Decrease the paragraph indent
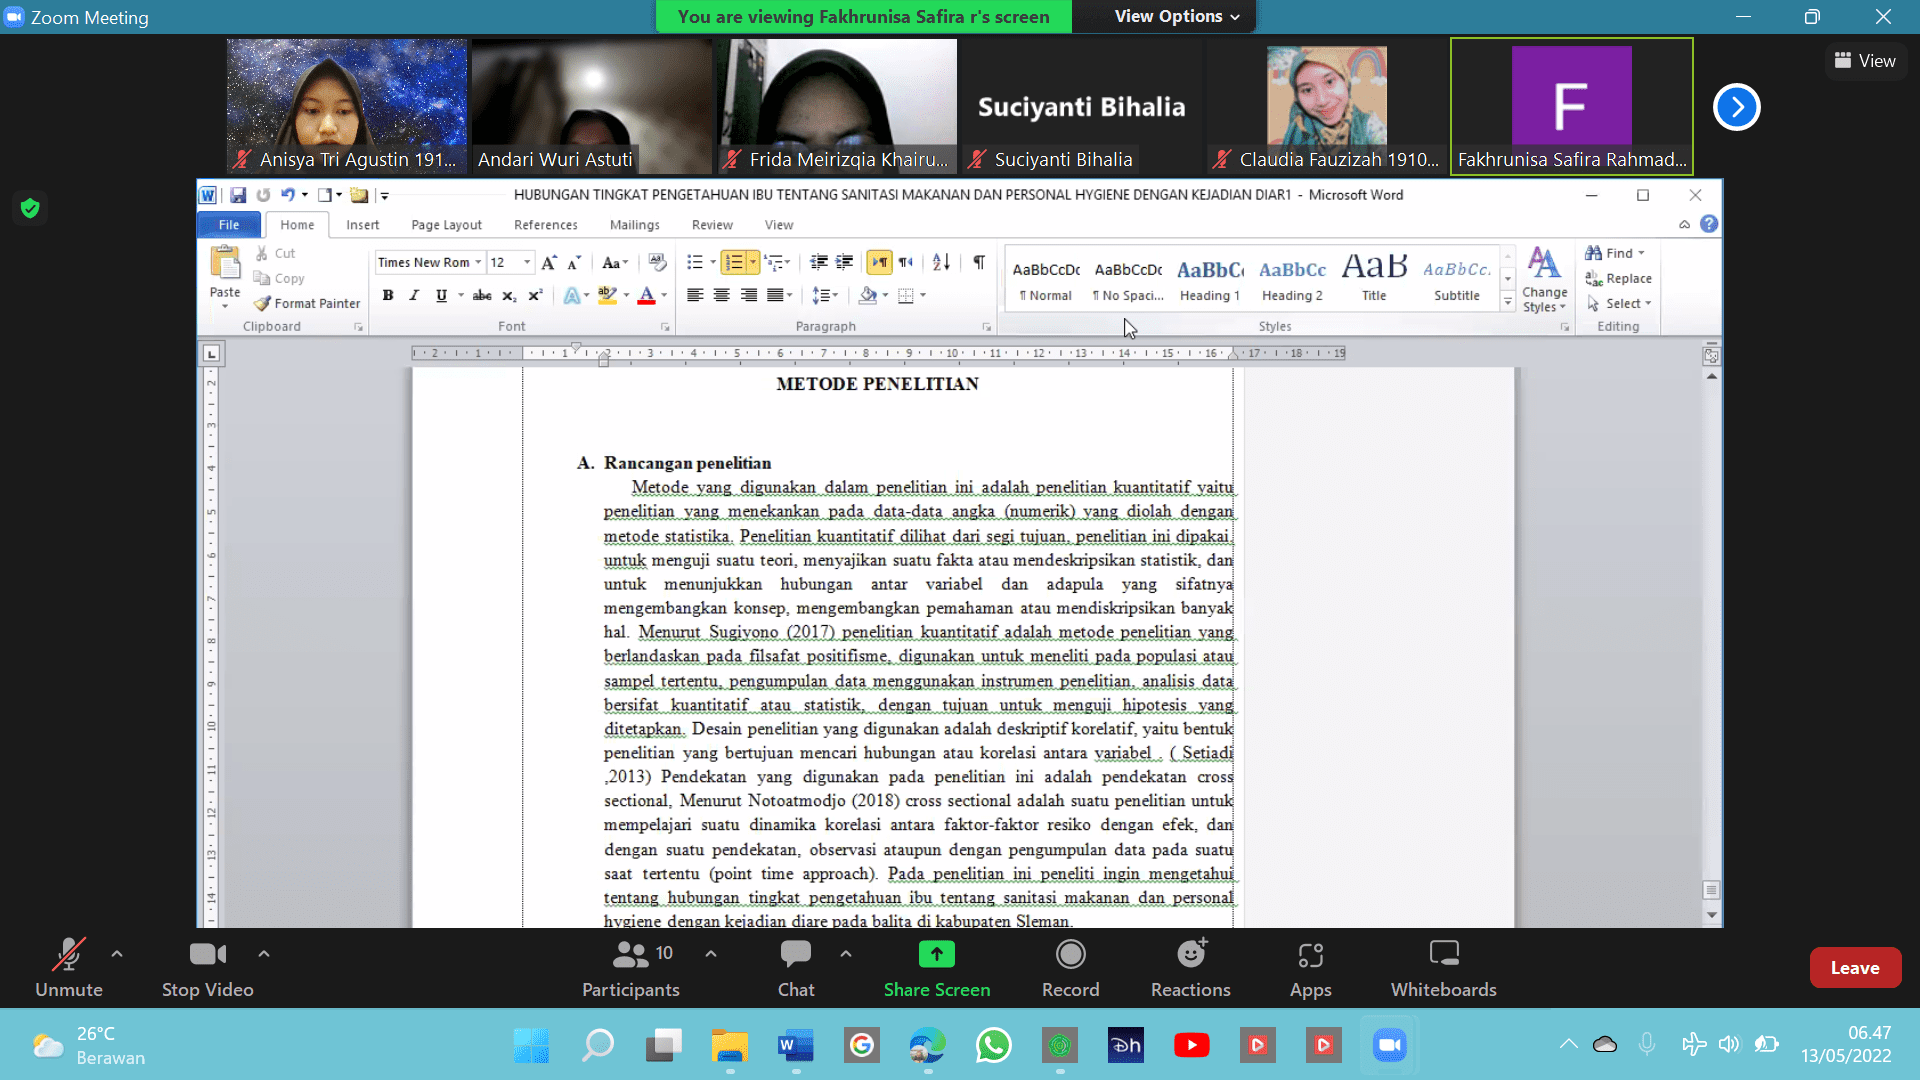The width and height of the screenshot is (1920, 1080). pyautogui.click(x=818, y=262)
